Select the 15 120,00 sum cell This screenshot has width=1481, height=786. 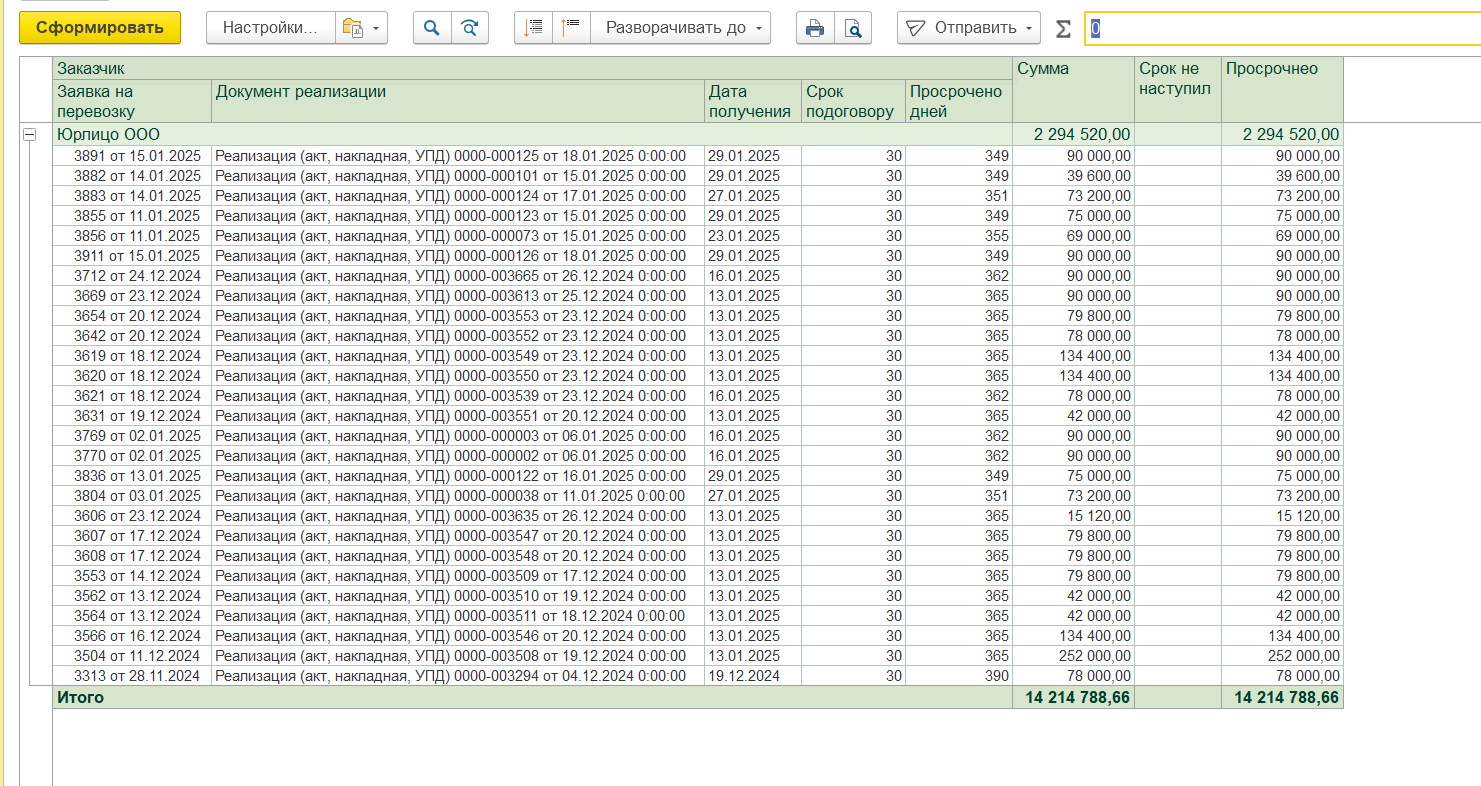[x=1074, y=516]
